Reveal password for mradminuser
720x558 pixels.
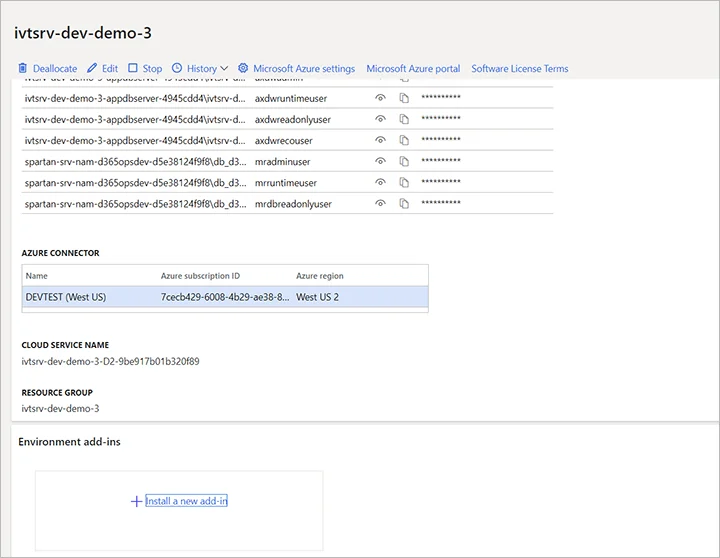click(380, 161)
